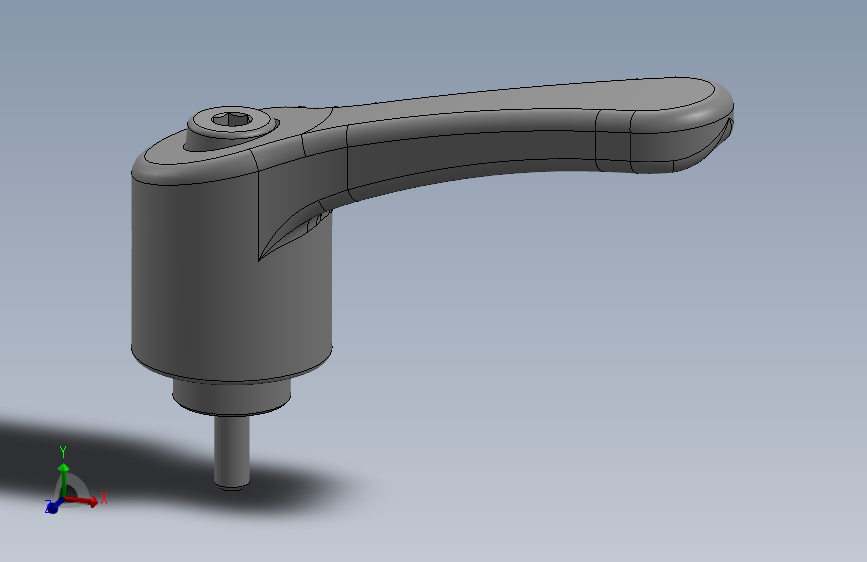Screen dimensions: 867x562
Task: Click the red X axis arrow of the triad
Action: (83, 501)
